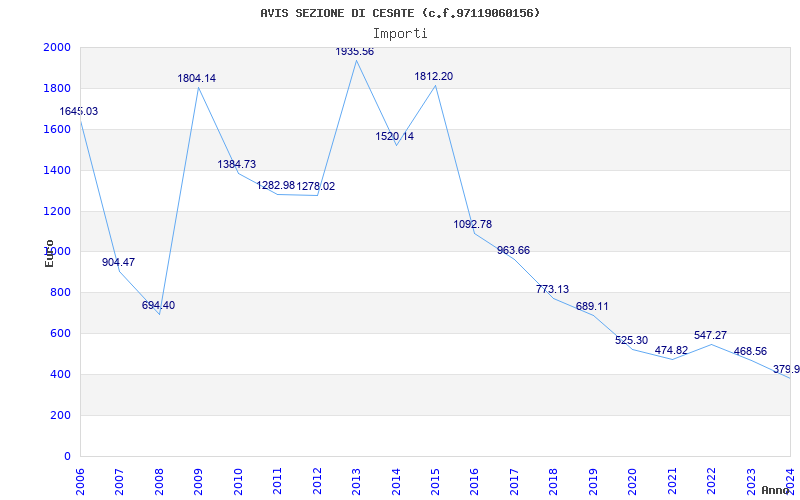Viewport: 800px width, 500px height.
Task: Select the peak value 1935.56
Action: 355,52
